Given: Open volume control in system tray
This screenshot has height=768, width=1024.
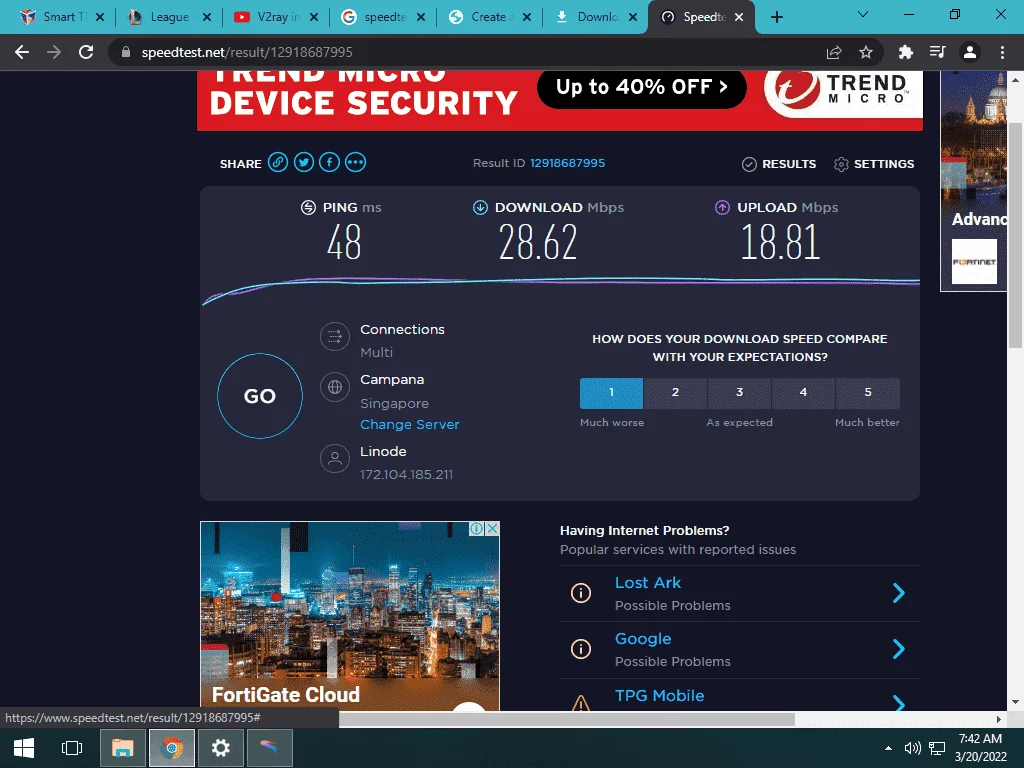Looking at the screenshot, I should (912, 748).
